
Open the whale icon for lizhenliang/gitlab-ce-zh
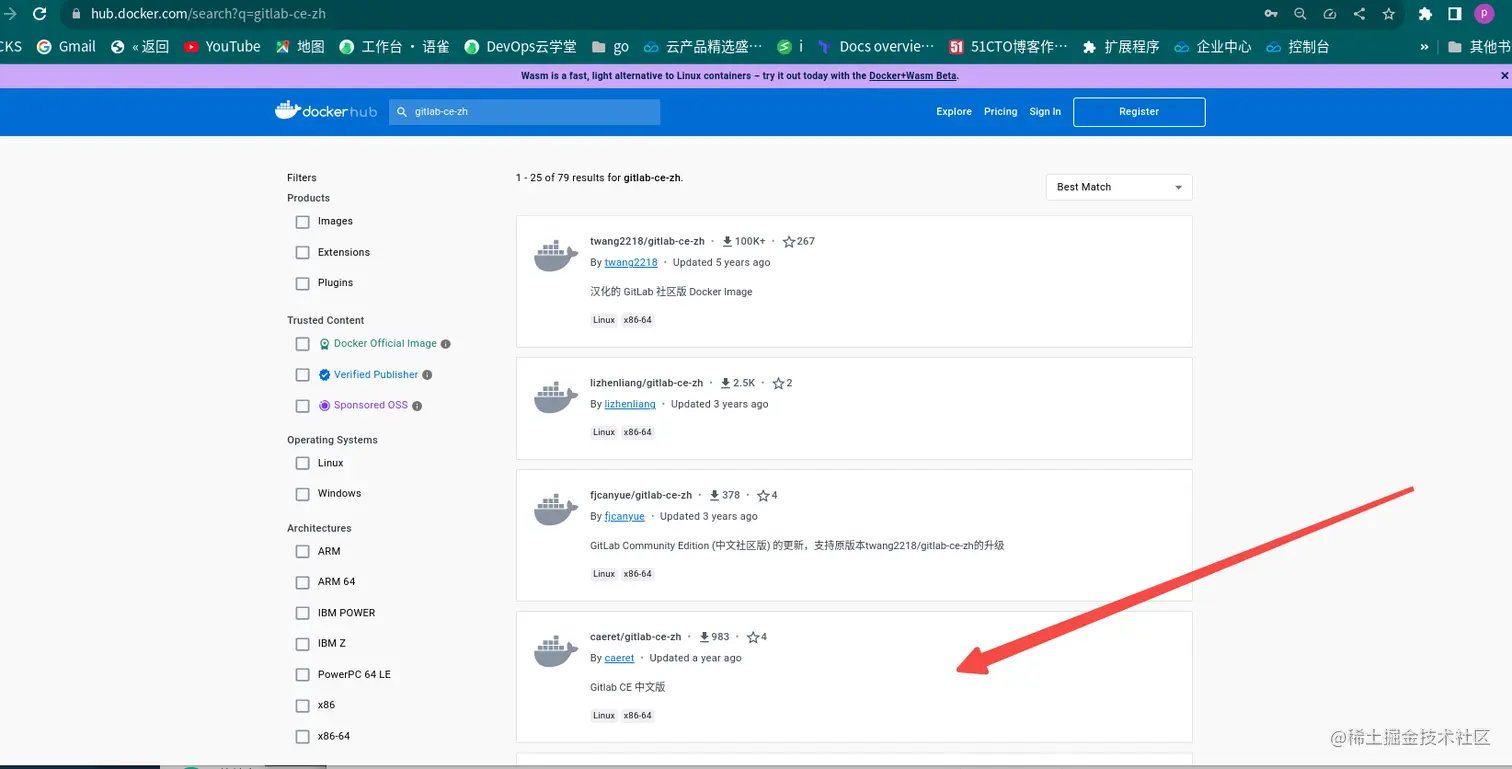[555, 398]
